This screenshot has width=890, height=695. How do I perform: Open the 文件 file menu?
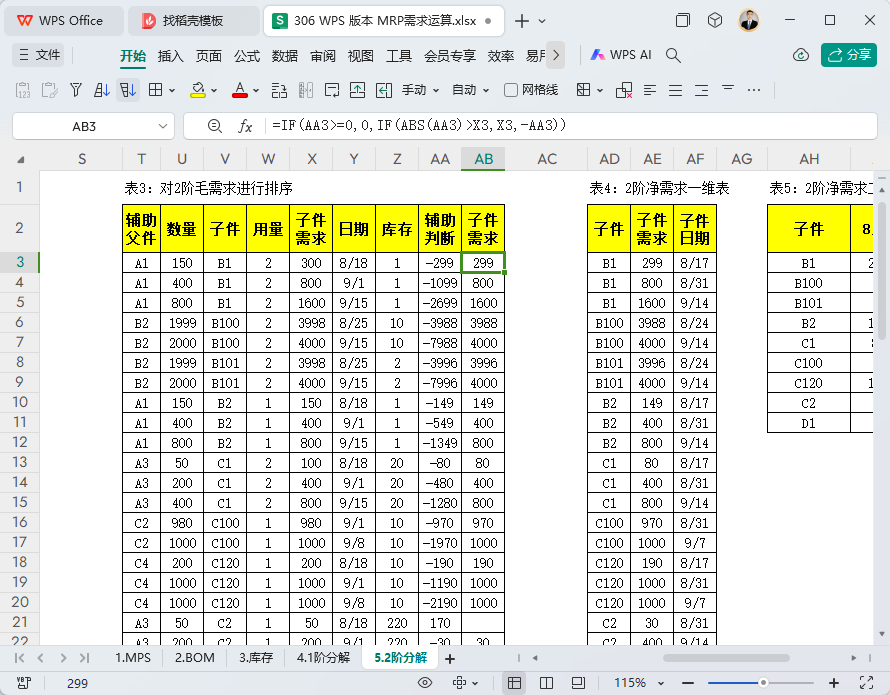pyautogui.click(x=39, y=55)
